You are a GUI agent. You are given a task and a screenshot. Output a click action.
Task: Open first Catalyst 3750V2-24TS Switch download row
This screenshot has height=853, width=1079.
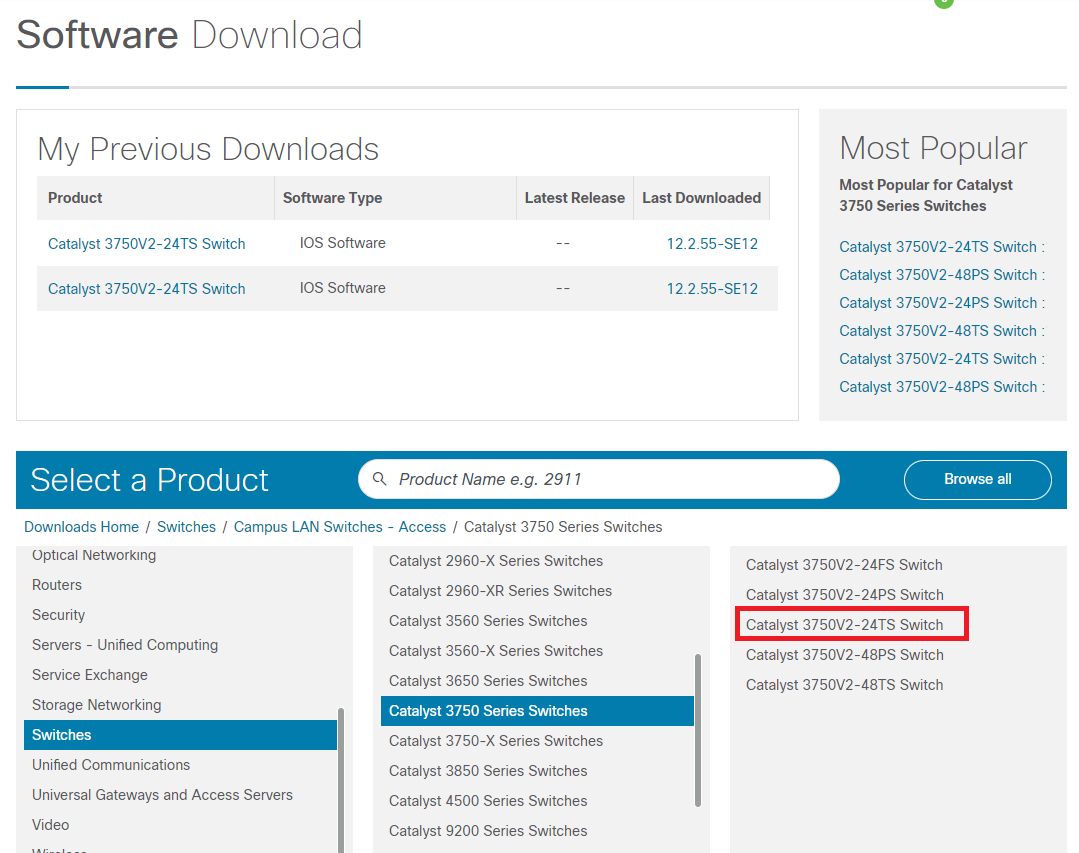[x=147, y=244]
